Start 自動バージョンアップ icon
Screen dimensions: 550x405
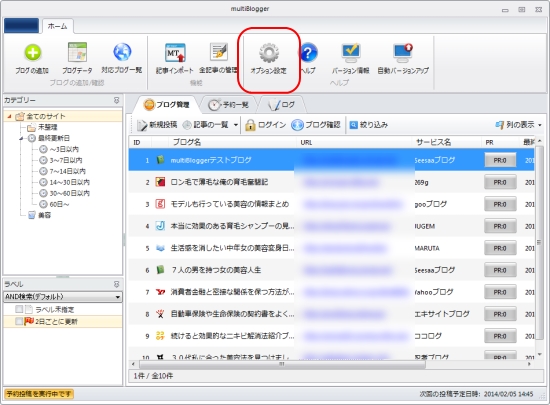tap(403, 52)
